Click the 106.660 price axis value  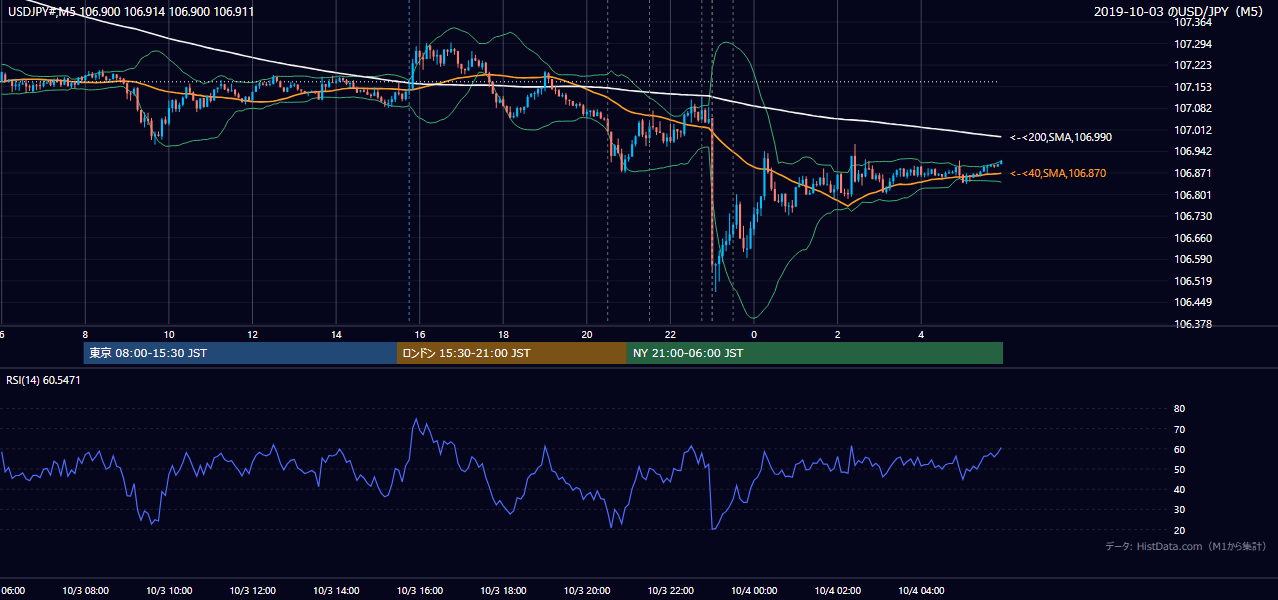coord(1194,238)
